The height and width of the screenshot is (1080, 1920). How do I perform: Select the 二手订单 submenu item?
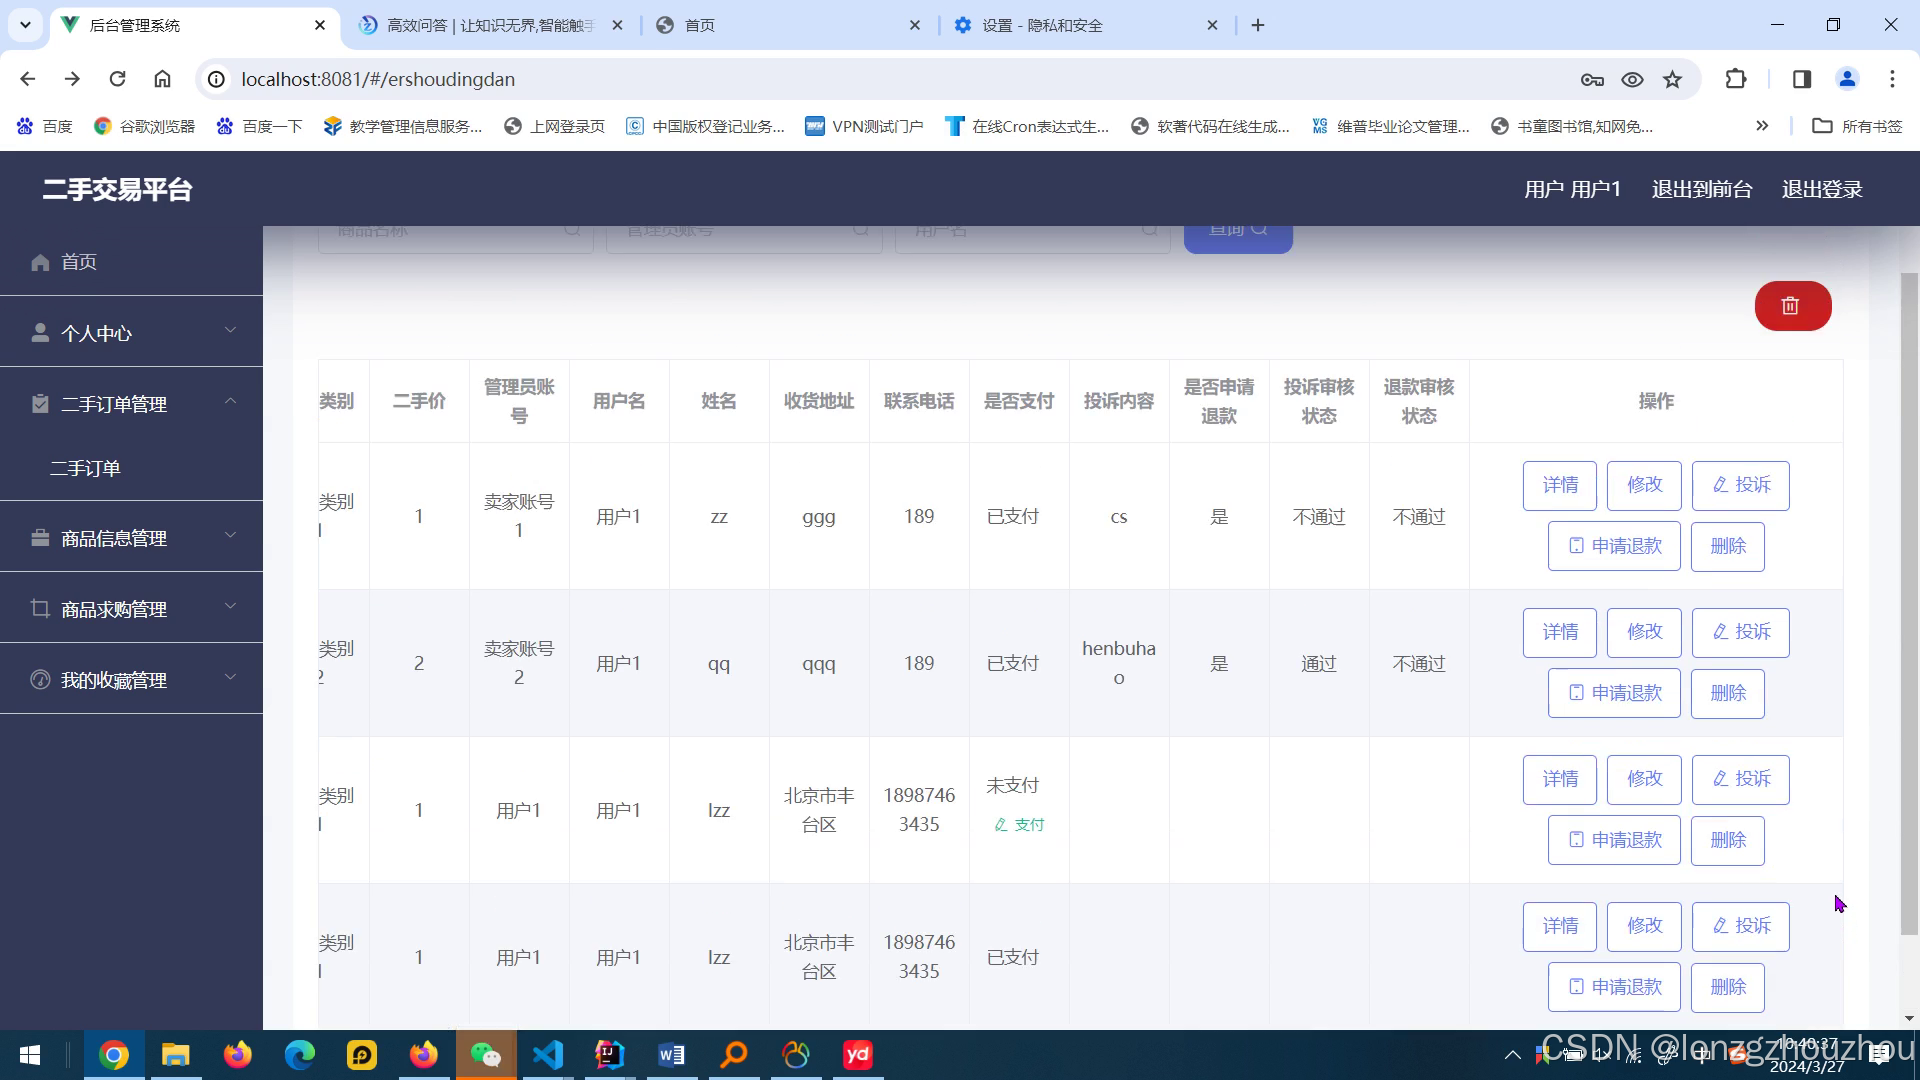pyautogui.click(x=86, y=468)
